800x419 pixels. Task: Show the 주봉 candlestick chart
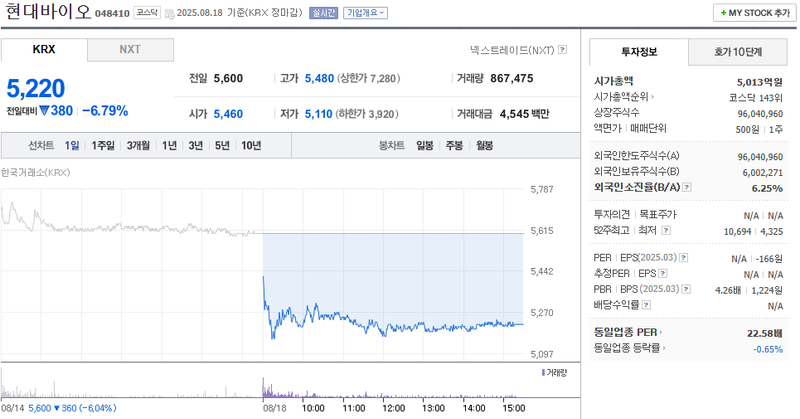coord(454,145)
